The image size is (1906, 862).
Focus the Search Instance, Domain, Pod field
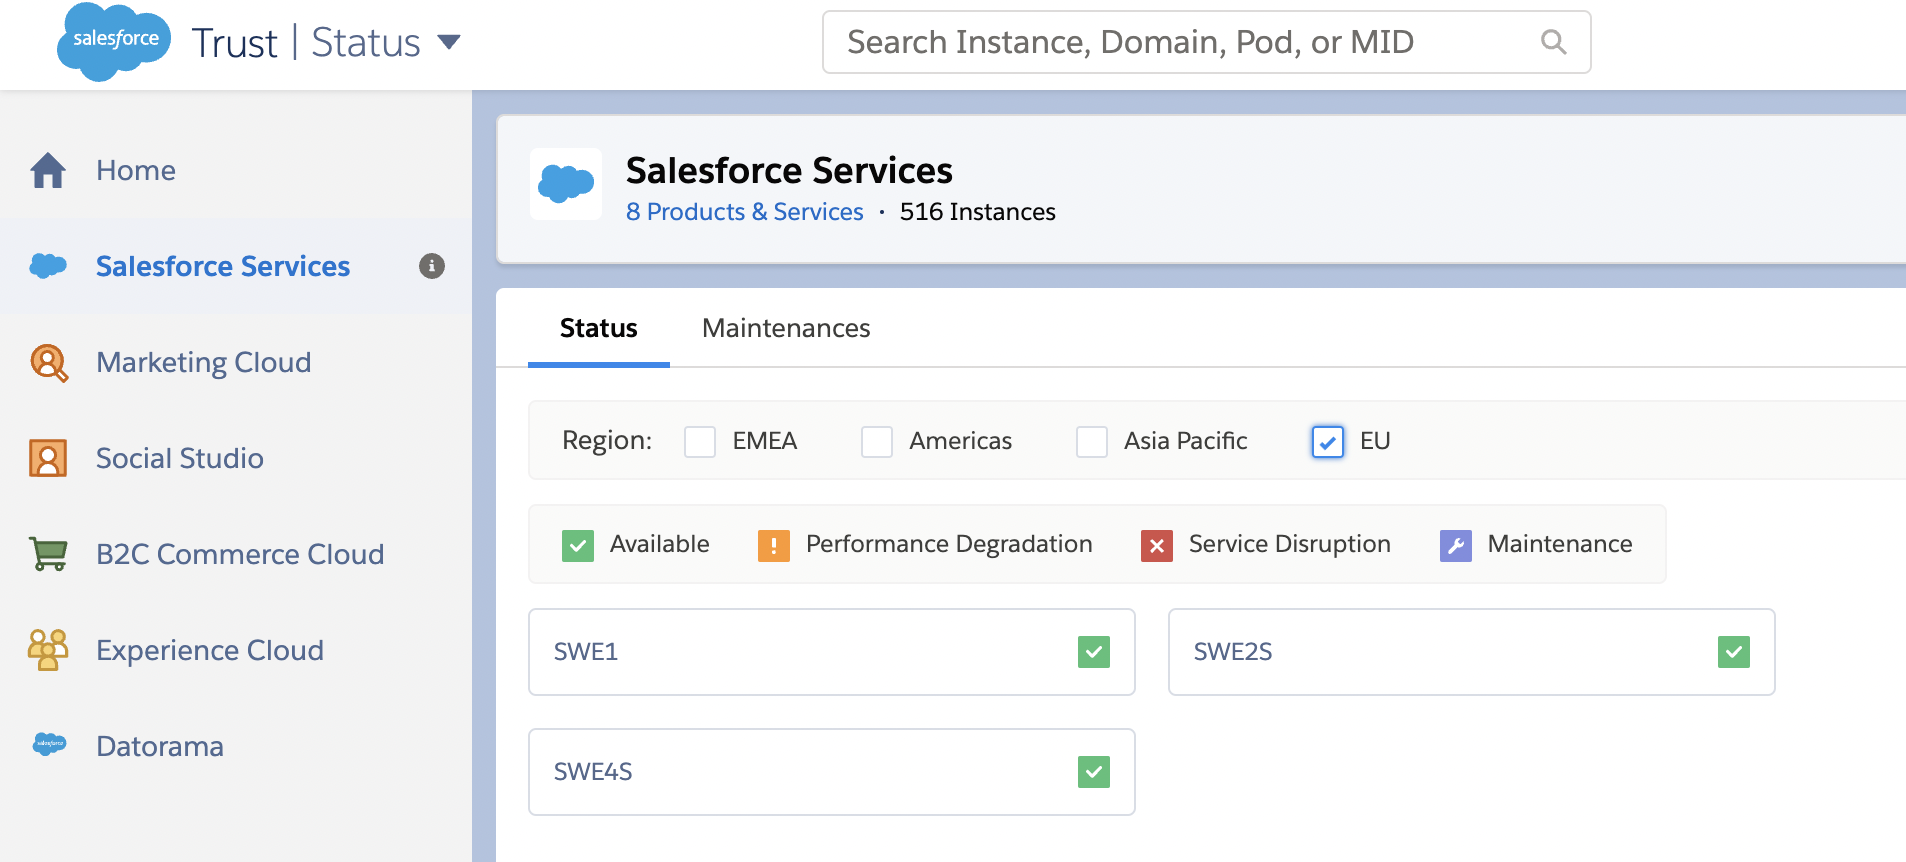point(1206,42)
